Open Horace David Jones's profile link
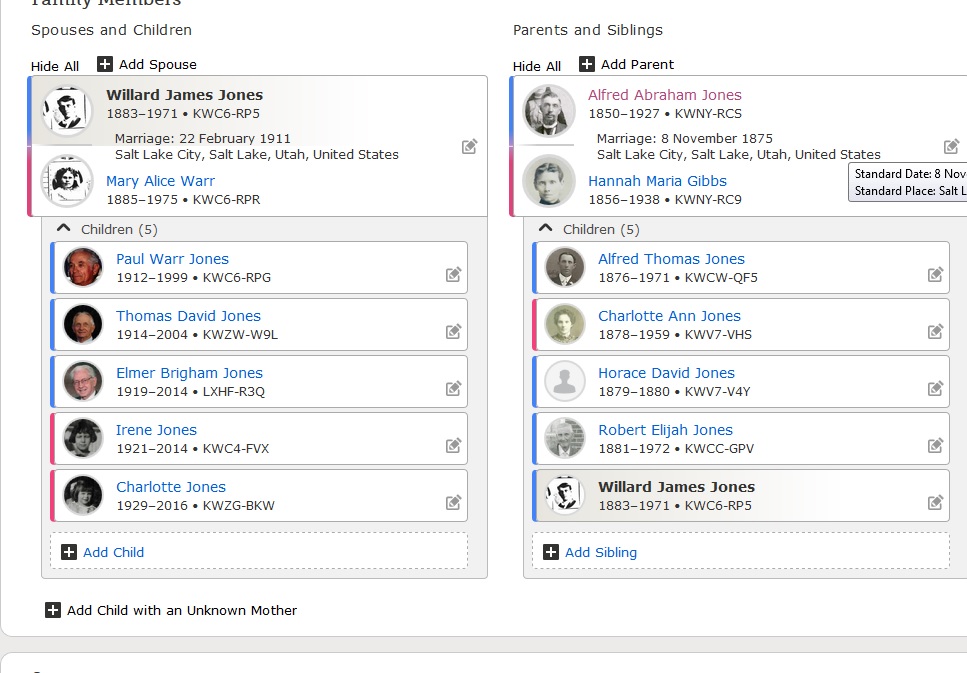The width and height of the screenshot is (967, 673). 666,373
